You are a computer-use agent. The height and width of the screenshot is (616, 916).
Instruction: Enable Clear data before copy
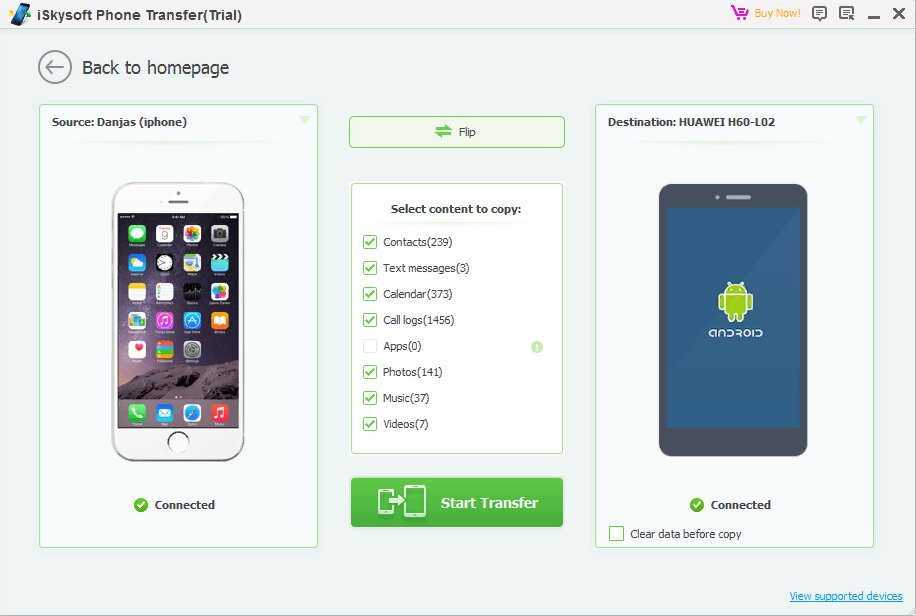pos(616,534)
